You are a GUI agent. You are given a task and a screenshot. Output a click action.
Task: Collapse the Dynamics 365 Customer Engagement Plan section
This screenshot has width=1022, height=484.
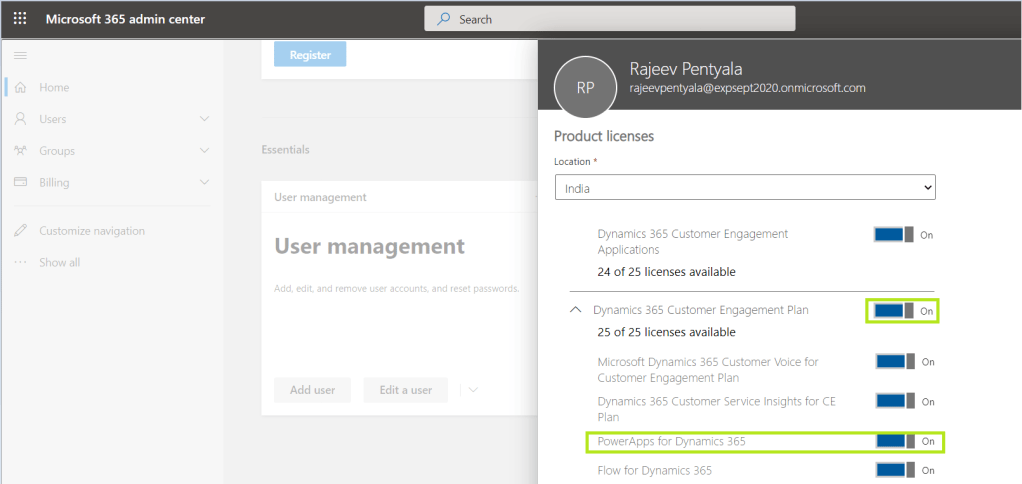coord(575,310)
